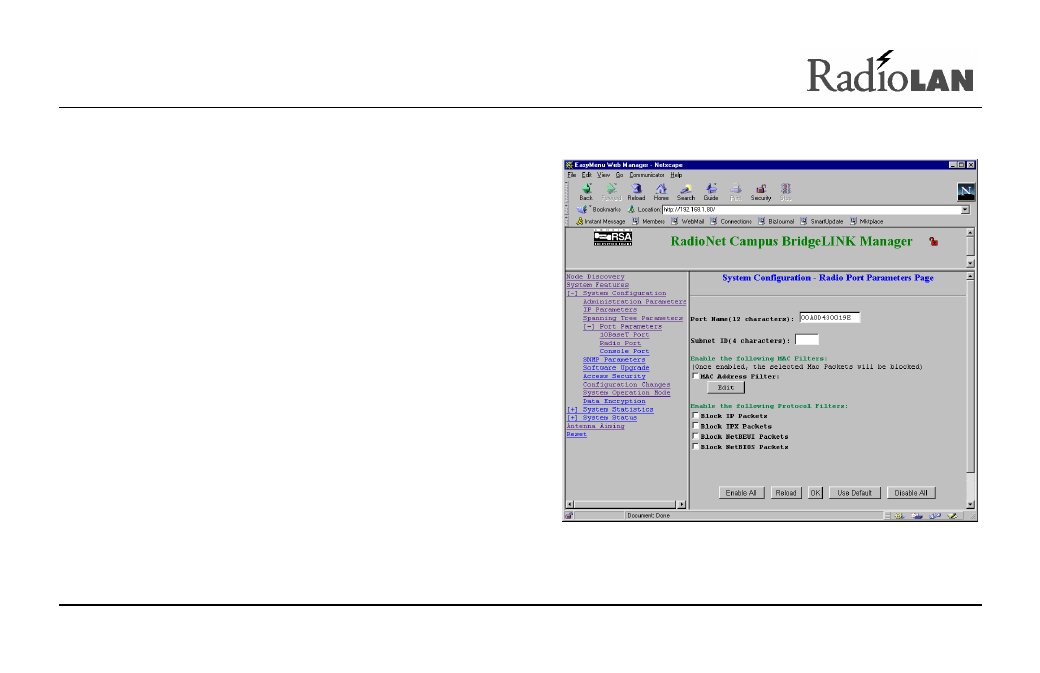
Task: Open the Bookmarks icon
Action: point(582,210)
